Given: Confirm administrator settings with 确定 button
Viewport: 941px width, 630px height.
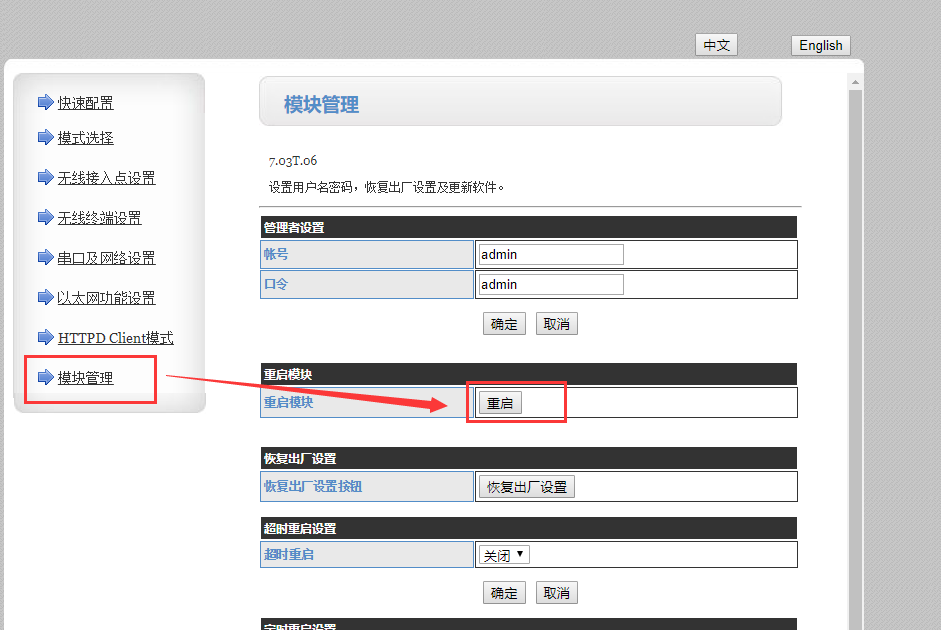Looking at the screenshot, I should [504, 324].
